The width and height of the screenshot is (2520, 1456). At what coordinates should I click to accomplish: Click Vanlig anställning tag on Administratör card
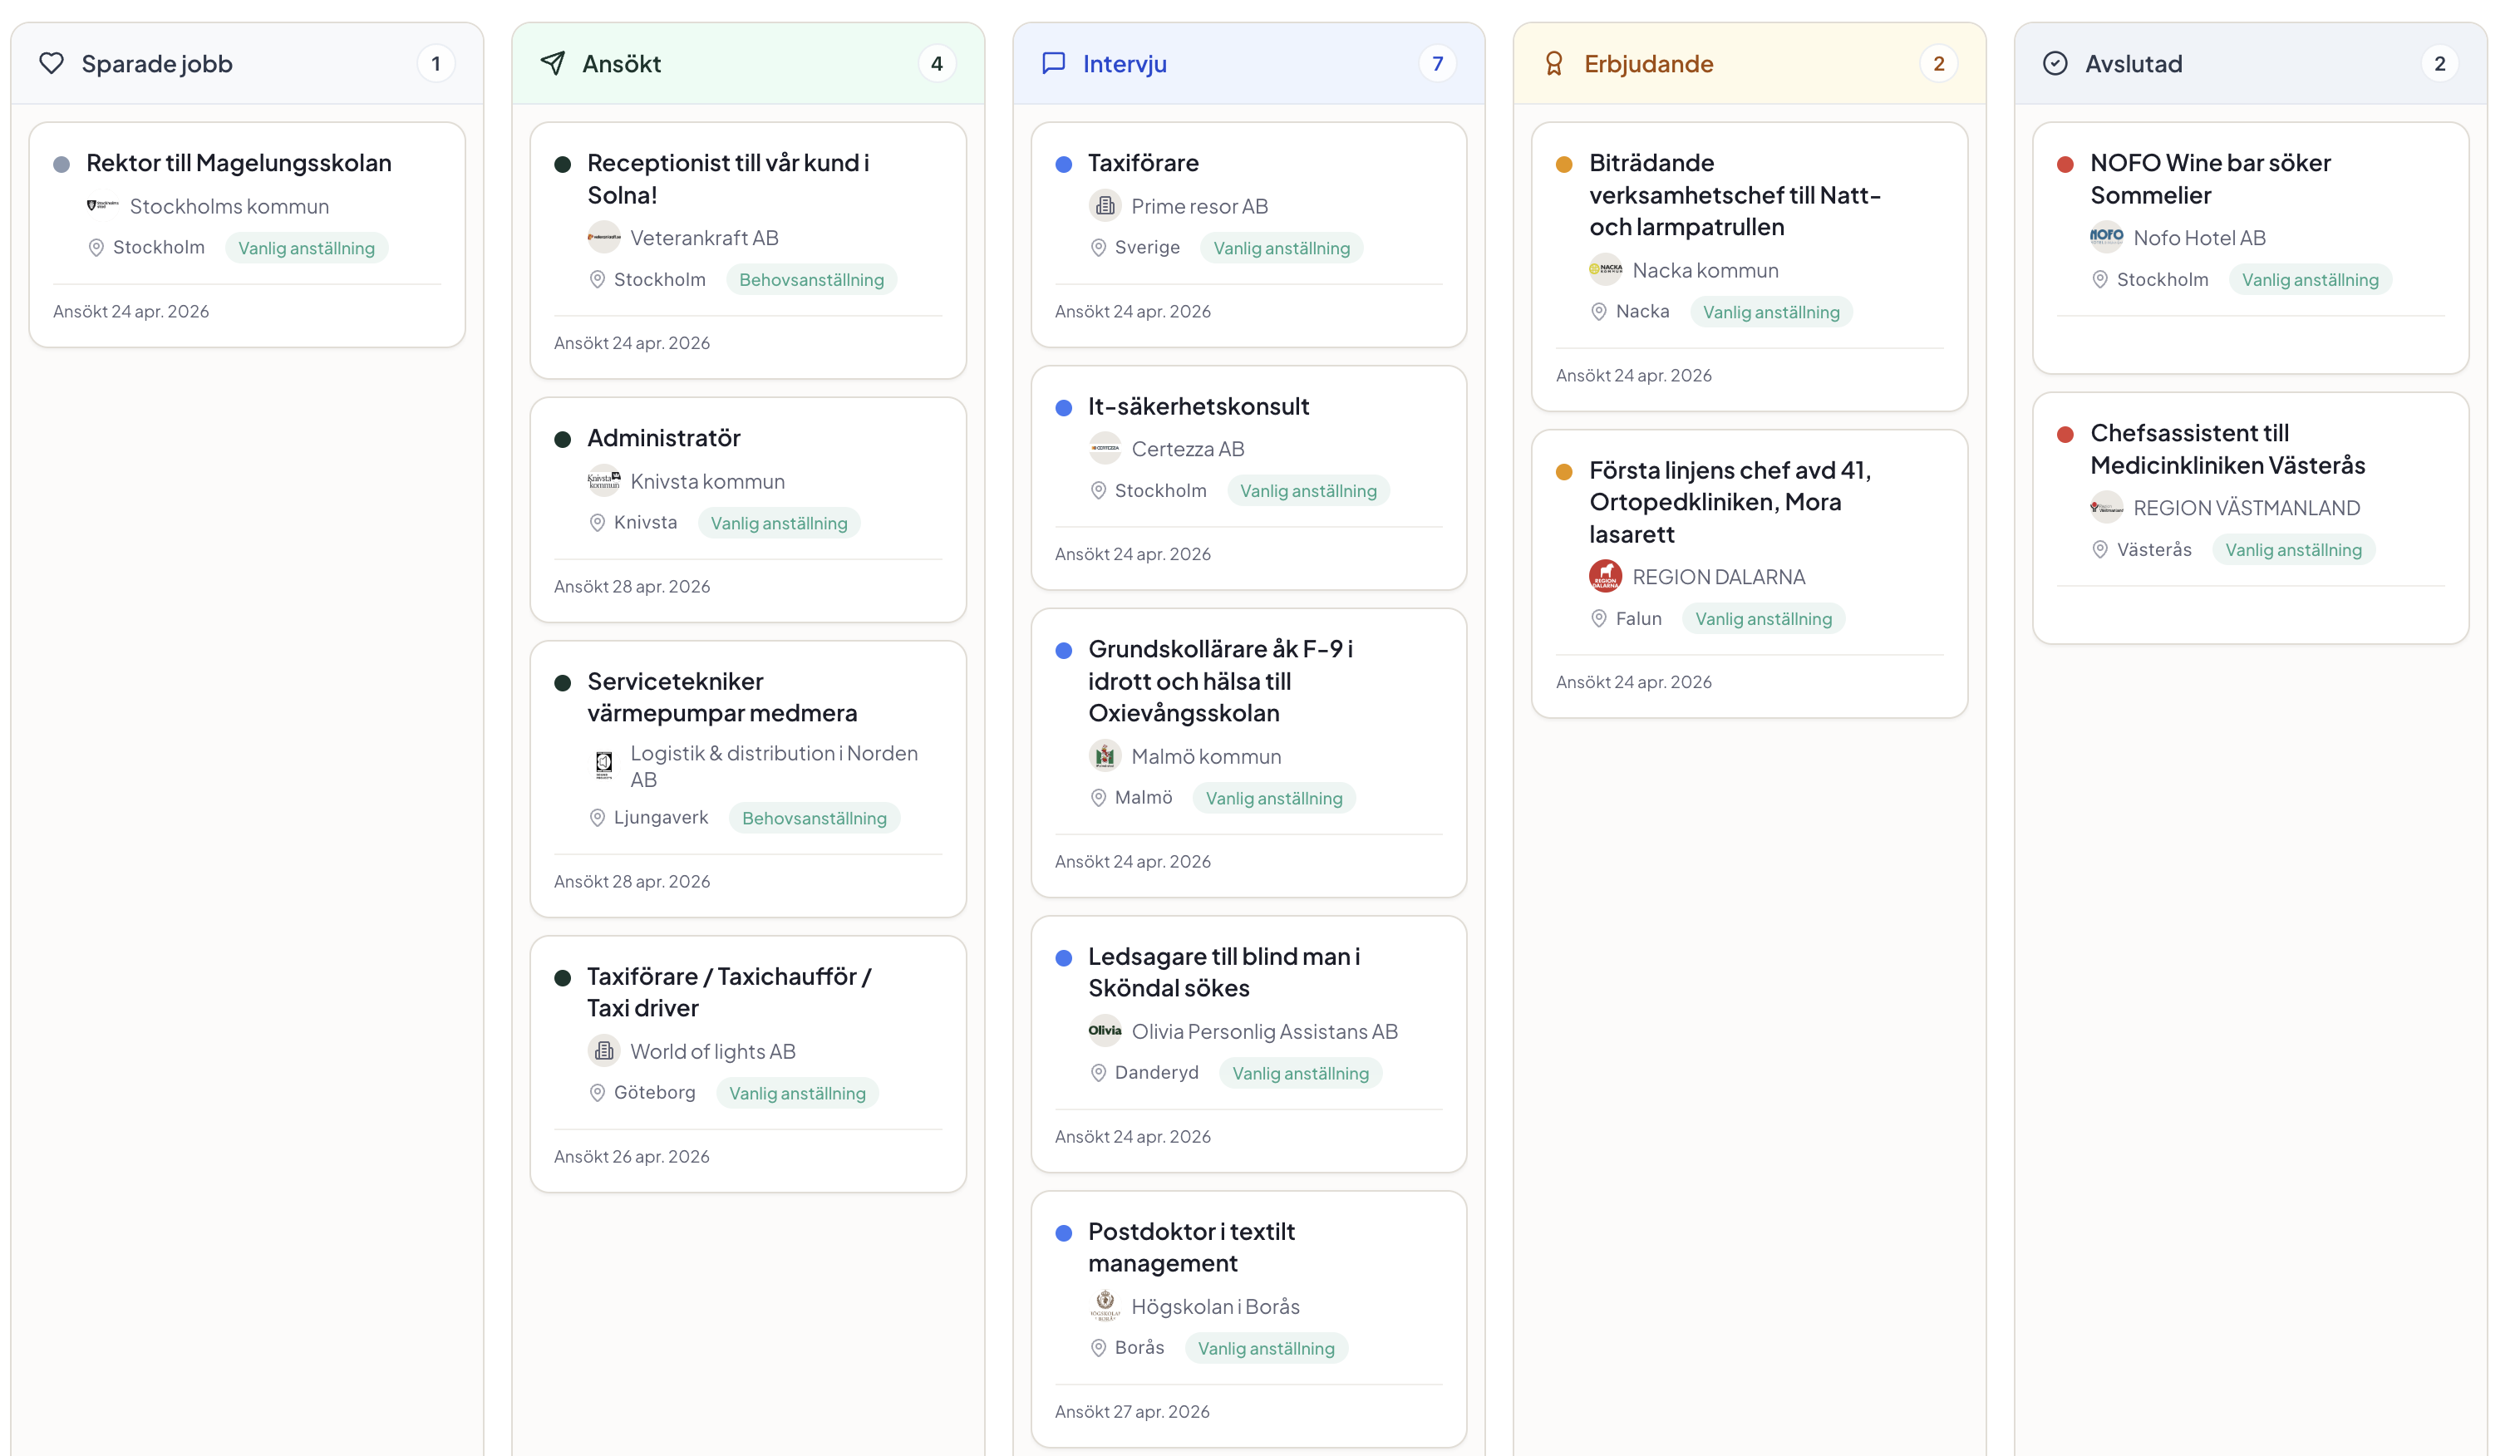click(x=779, y=523)
